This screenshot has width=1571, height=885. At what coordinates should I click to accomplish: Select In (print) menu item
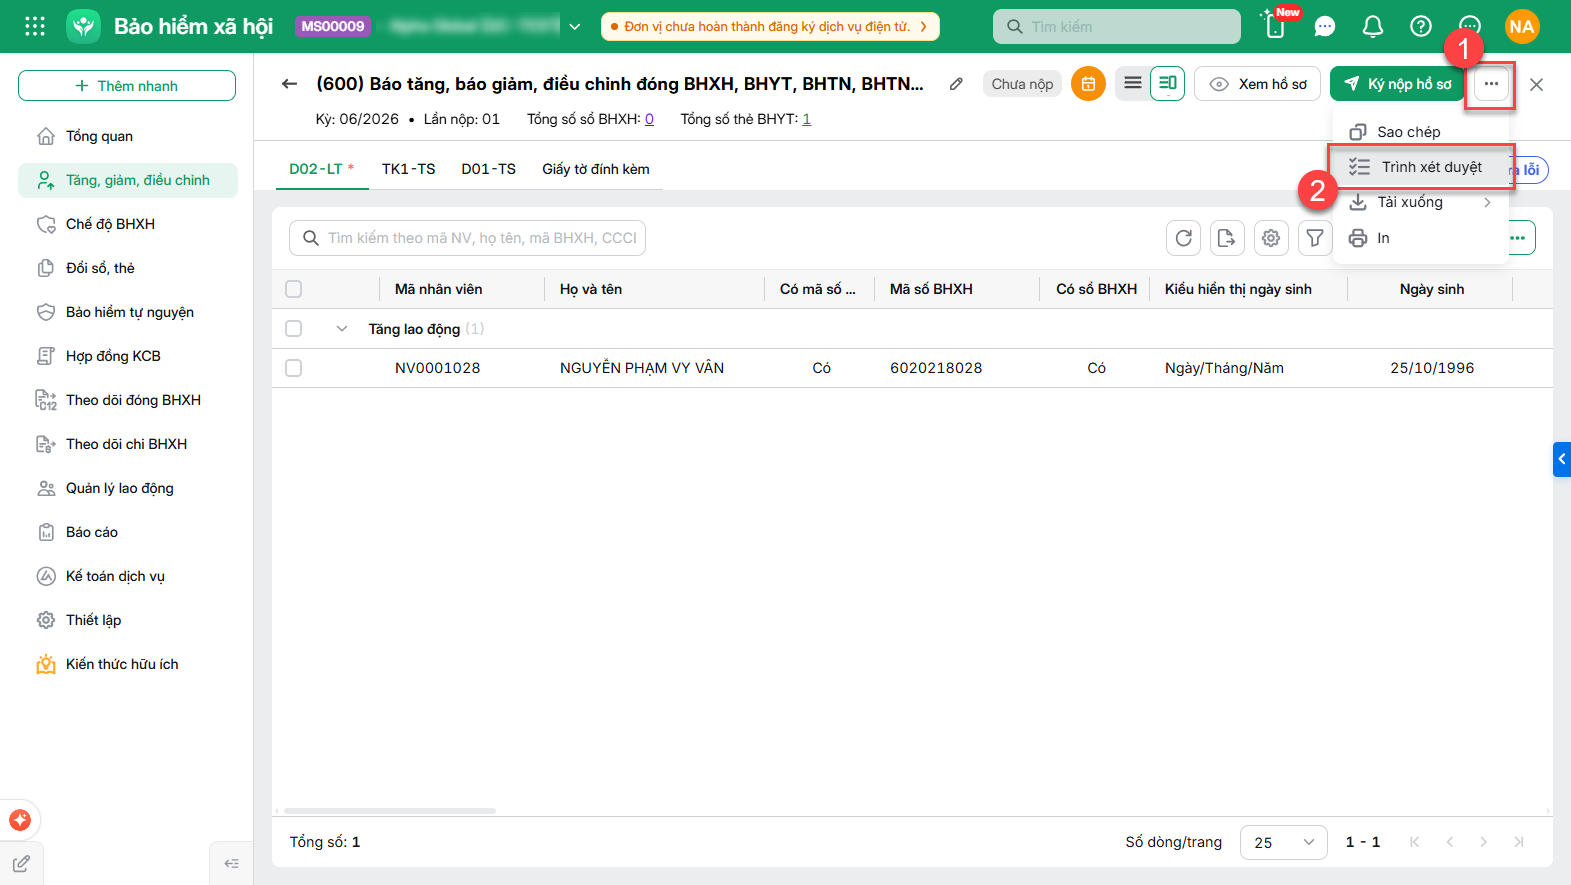tap(1420, 238)
